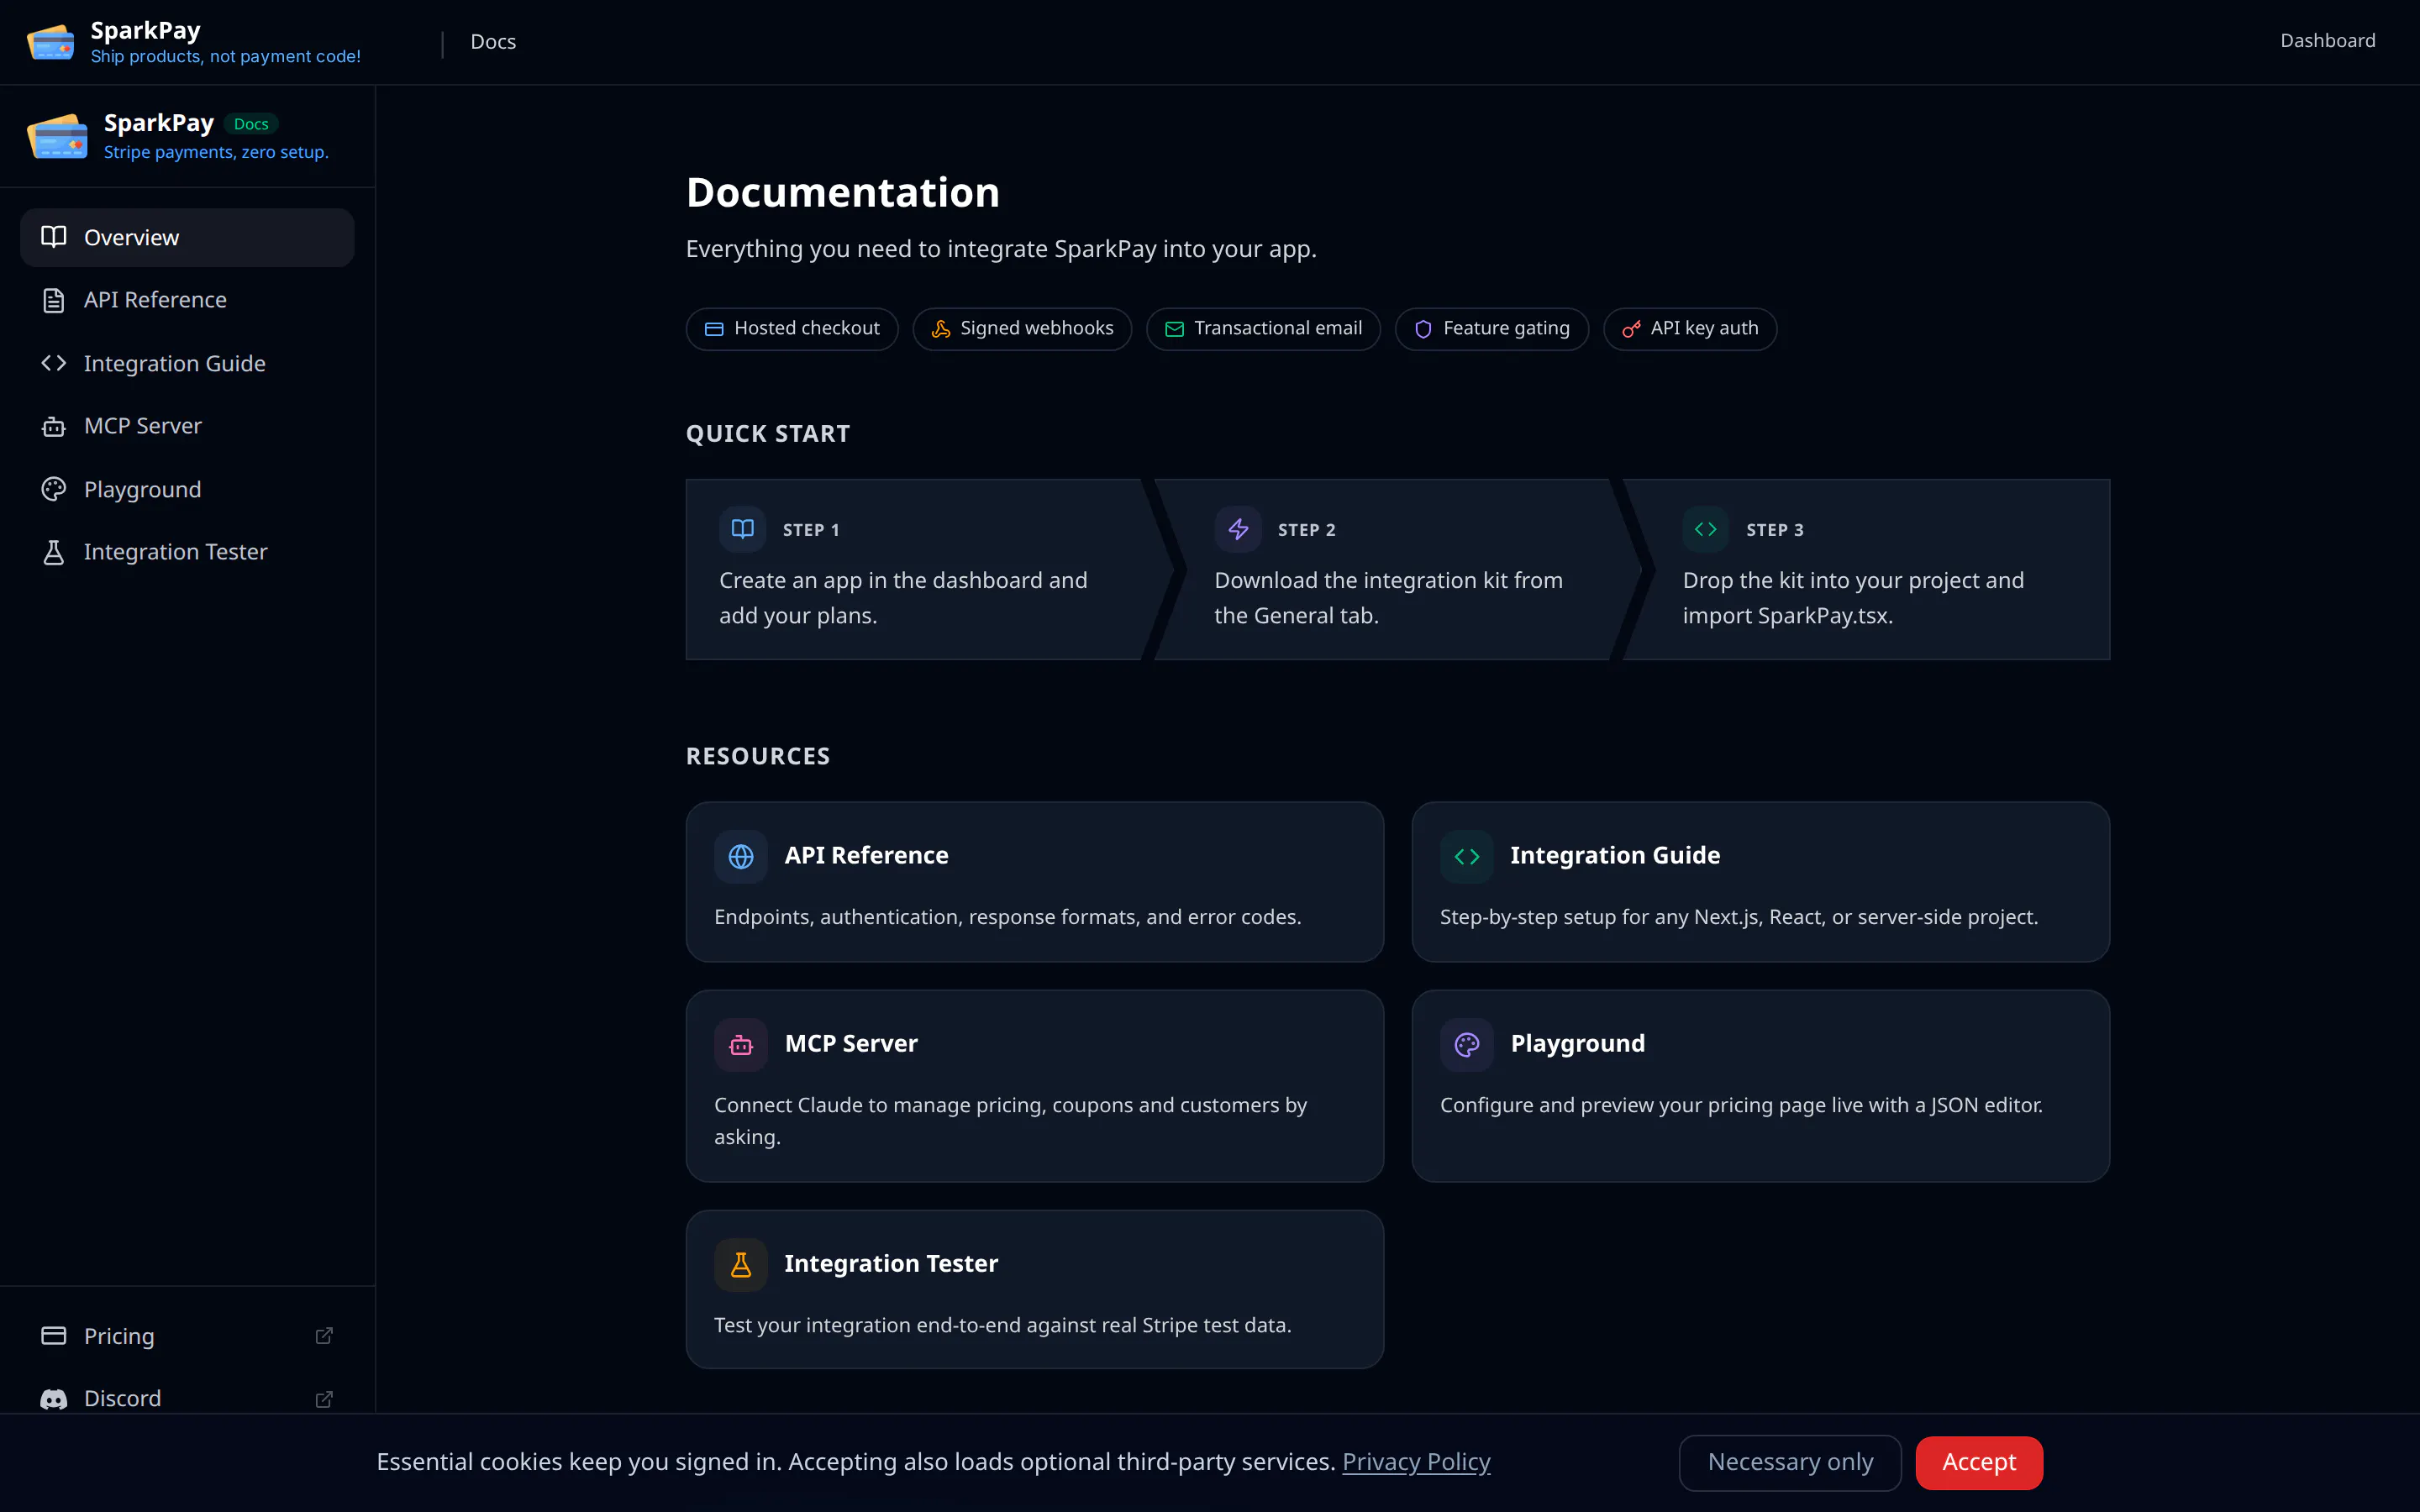Click the Signed webhooks feature chip
Viewport: 2420px width, 1512px height.
click(x=1022, y=329)
